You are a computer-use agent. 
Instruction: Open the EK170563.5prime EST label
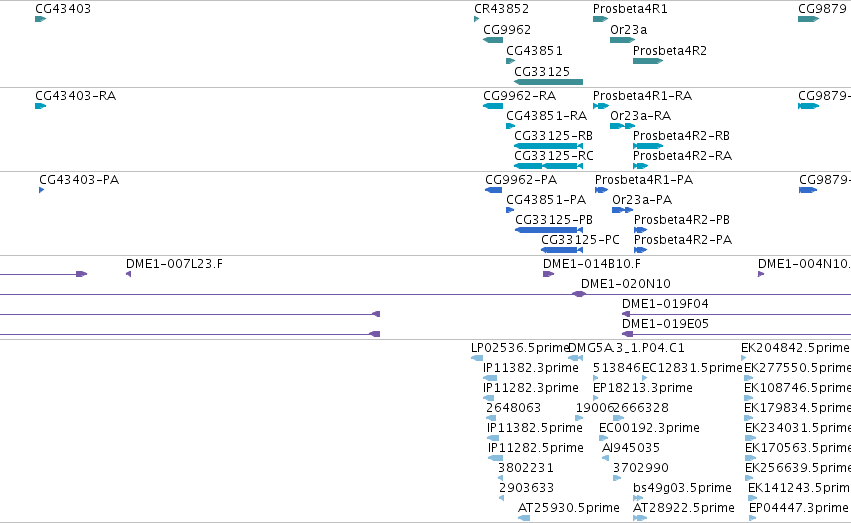798,448
